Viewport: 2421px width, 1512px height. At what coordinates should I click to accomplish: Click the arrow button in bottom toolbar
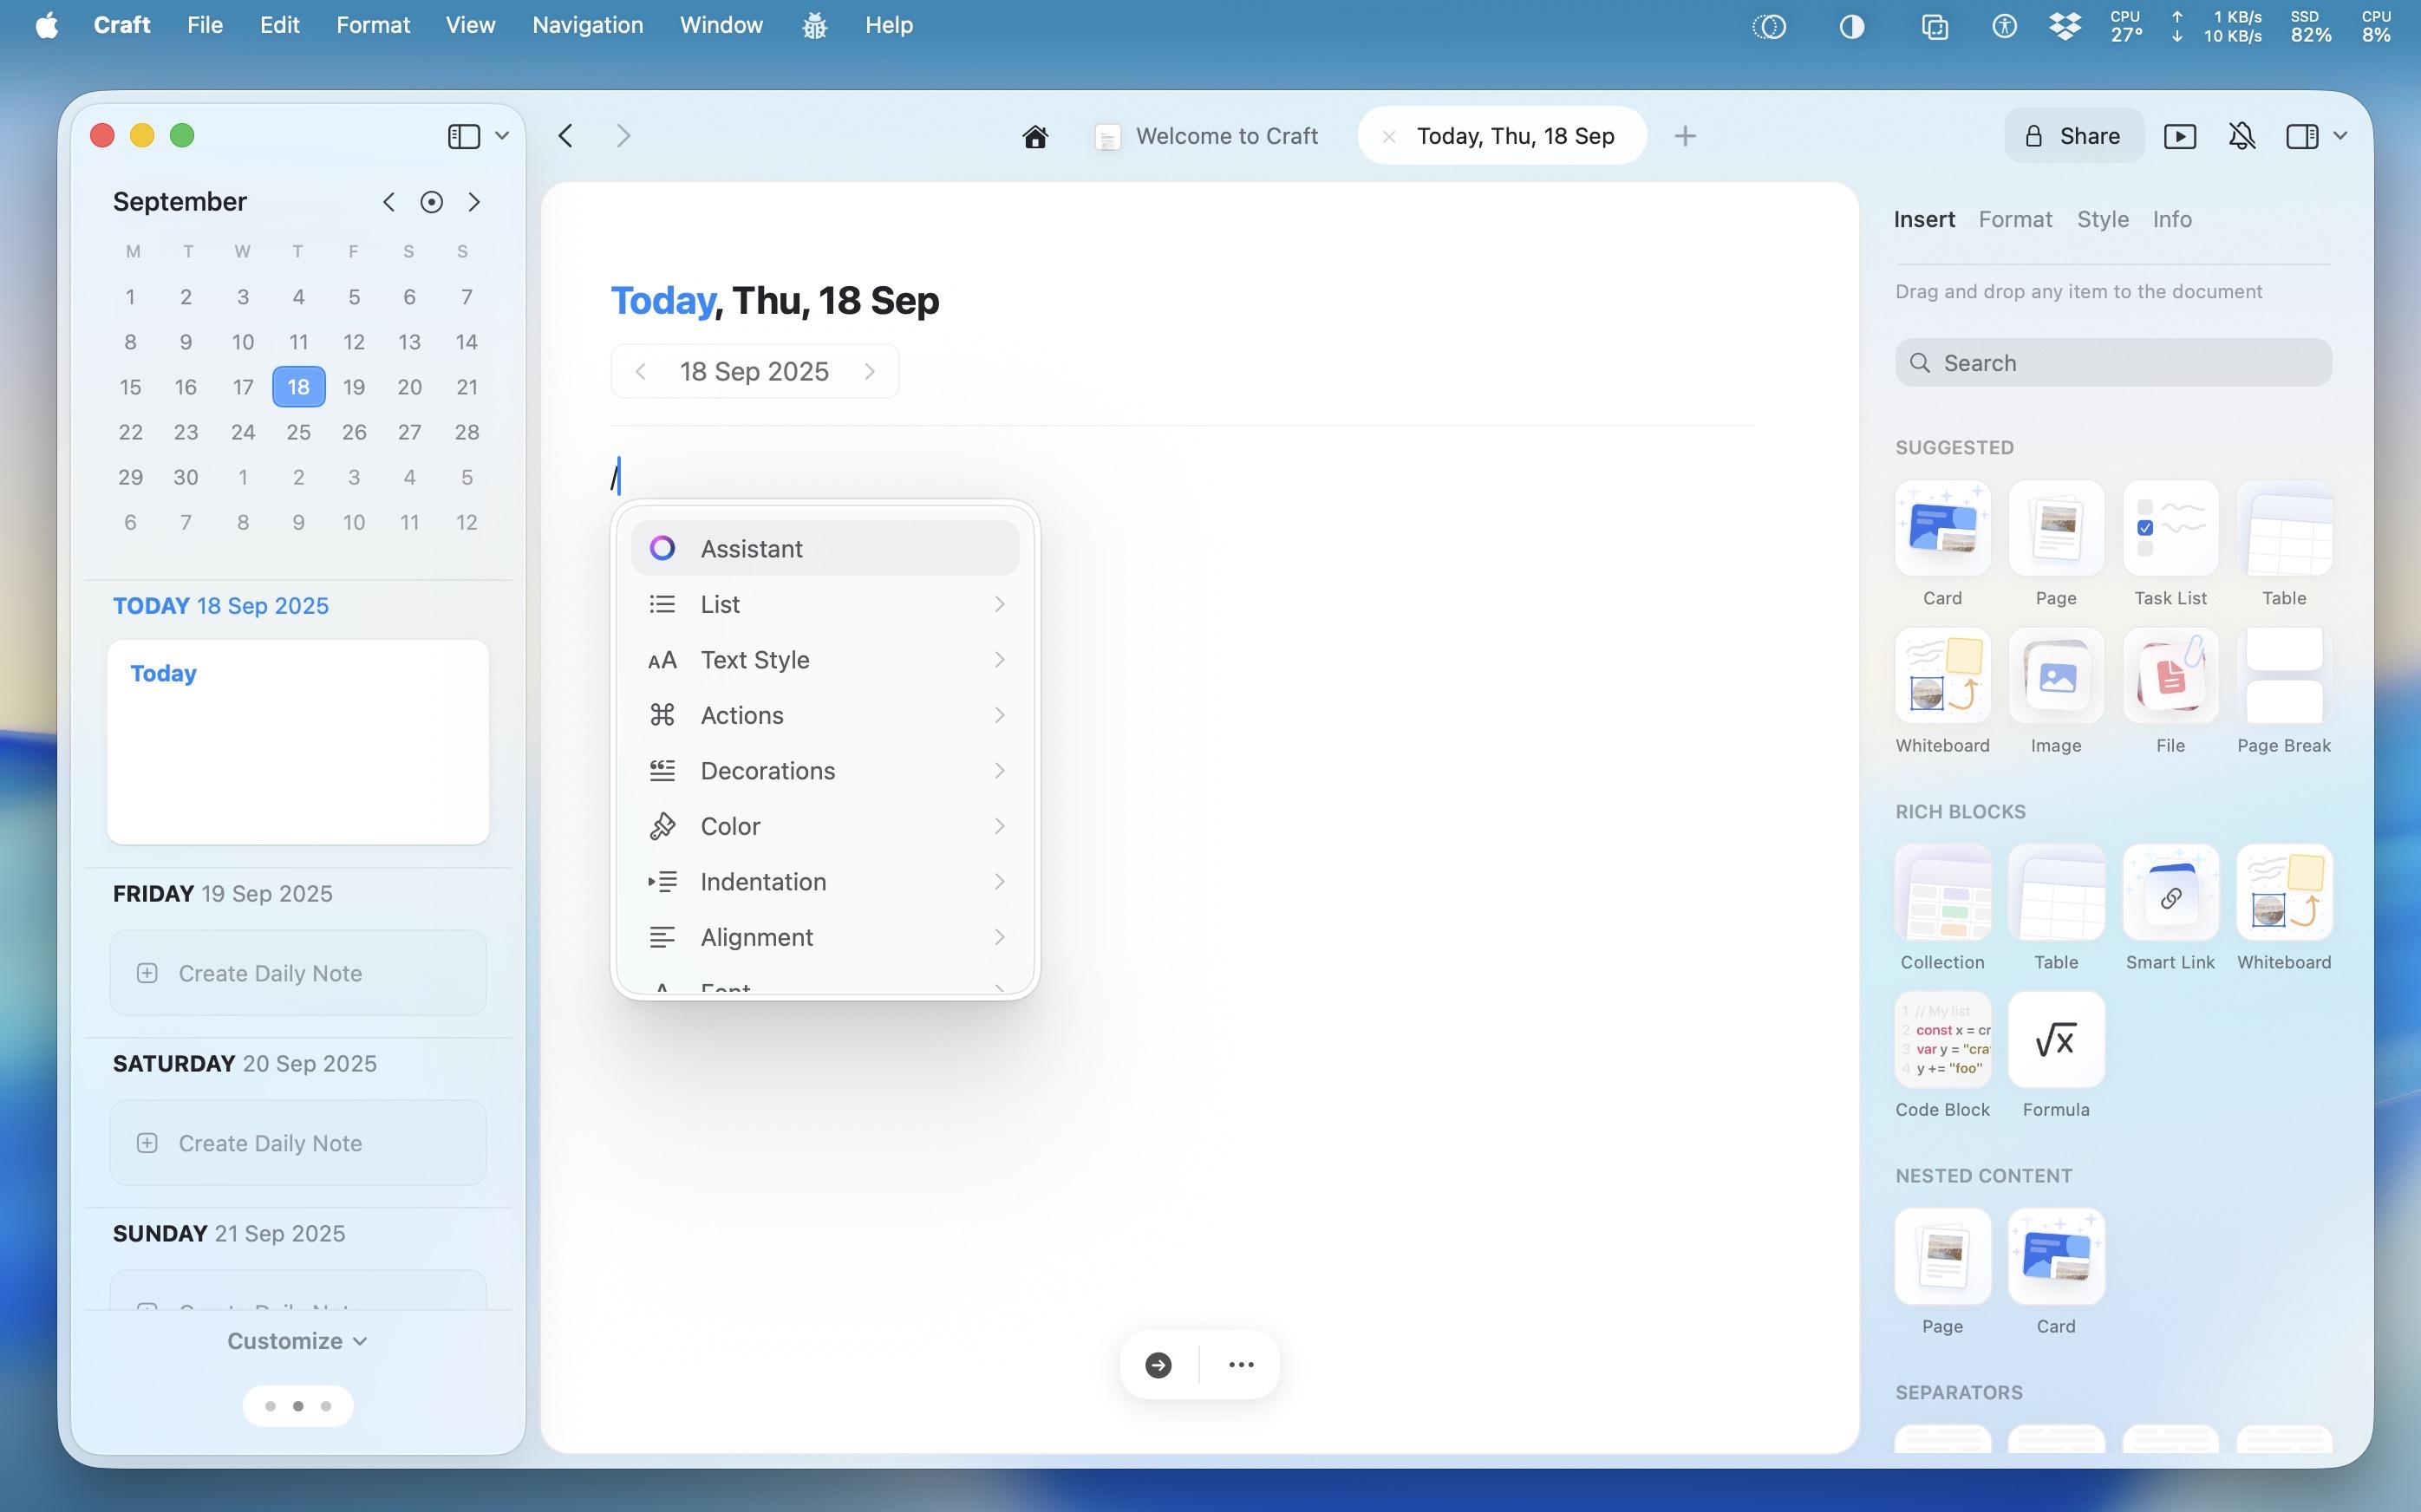[1158, 1365]
